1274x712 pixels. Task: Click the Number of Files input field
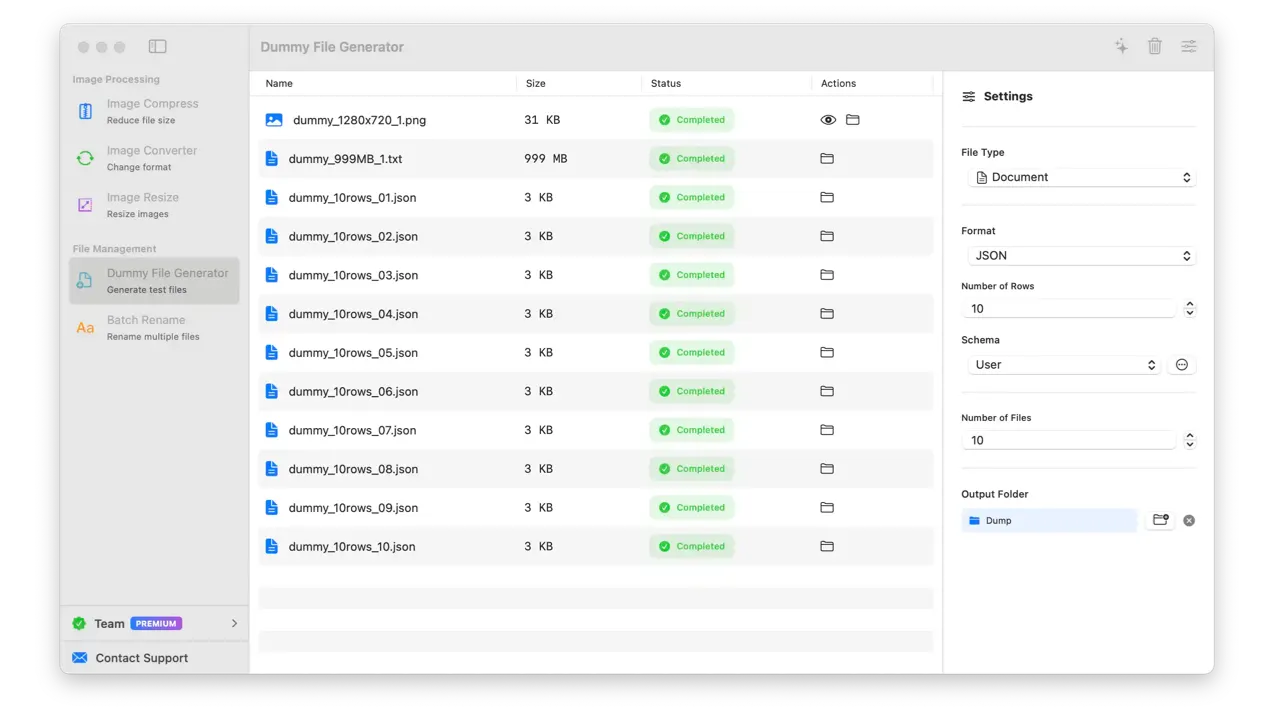coord(1068,440)
